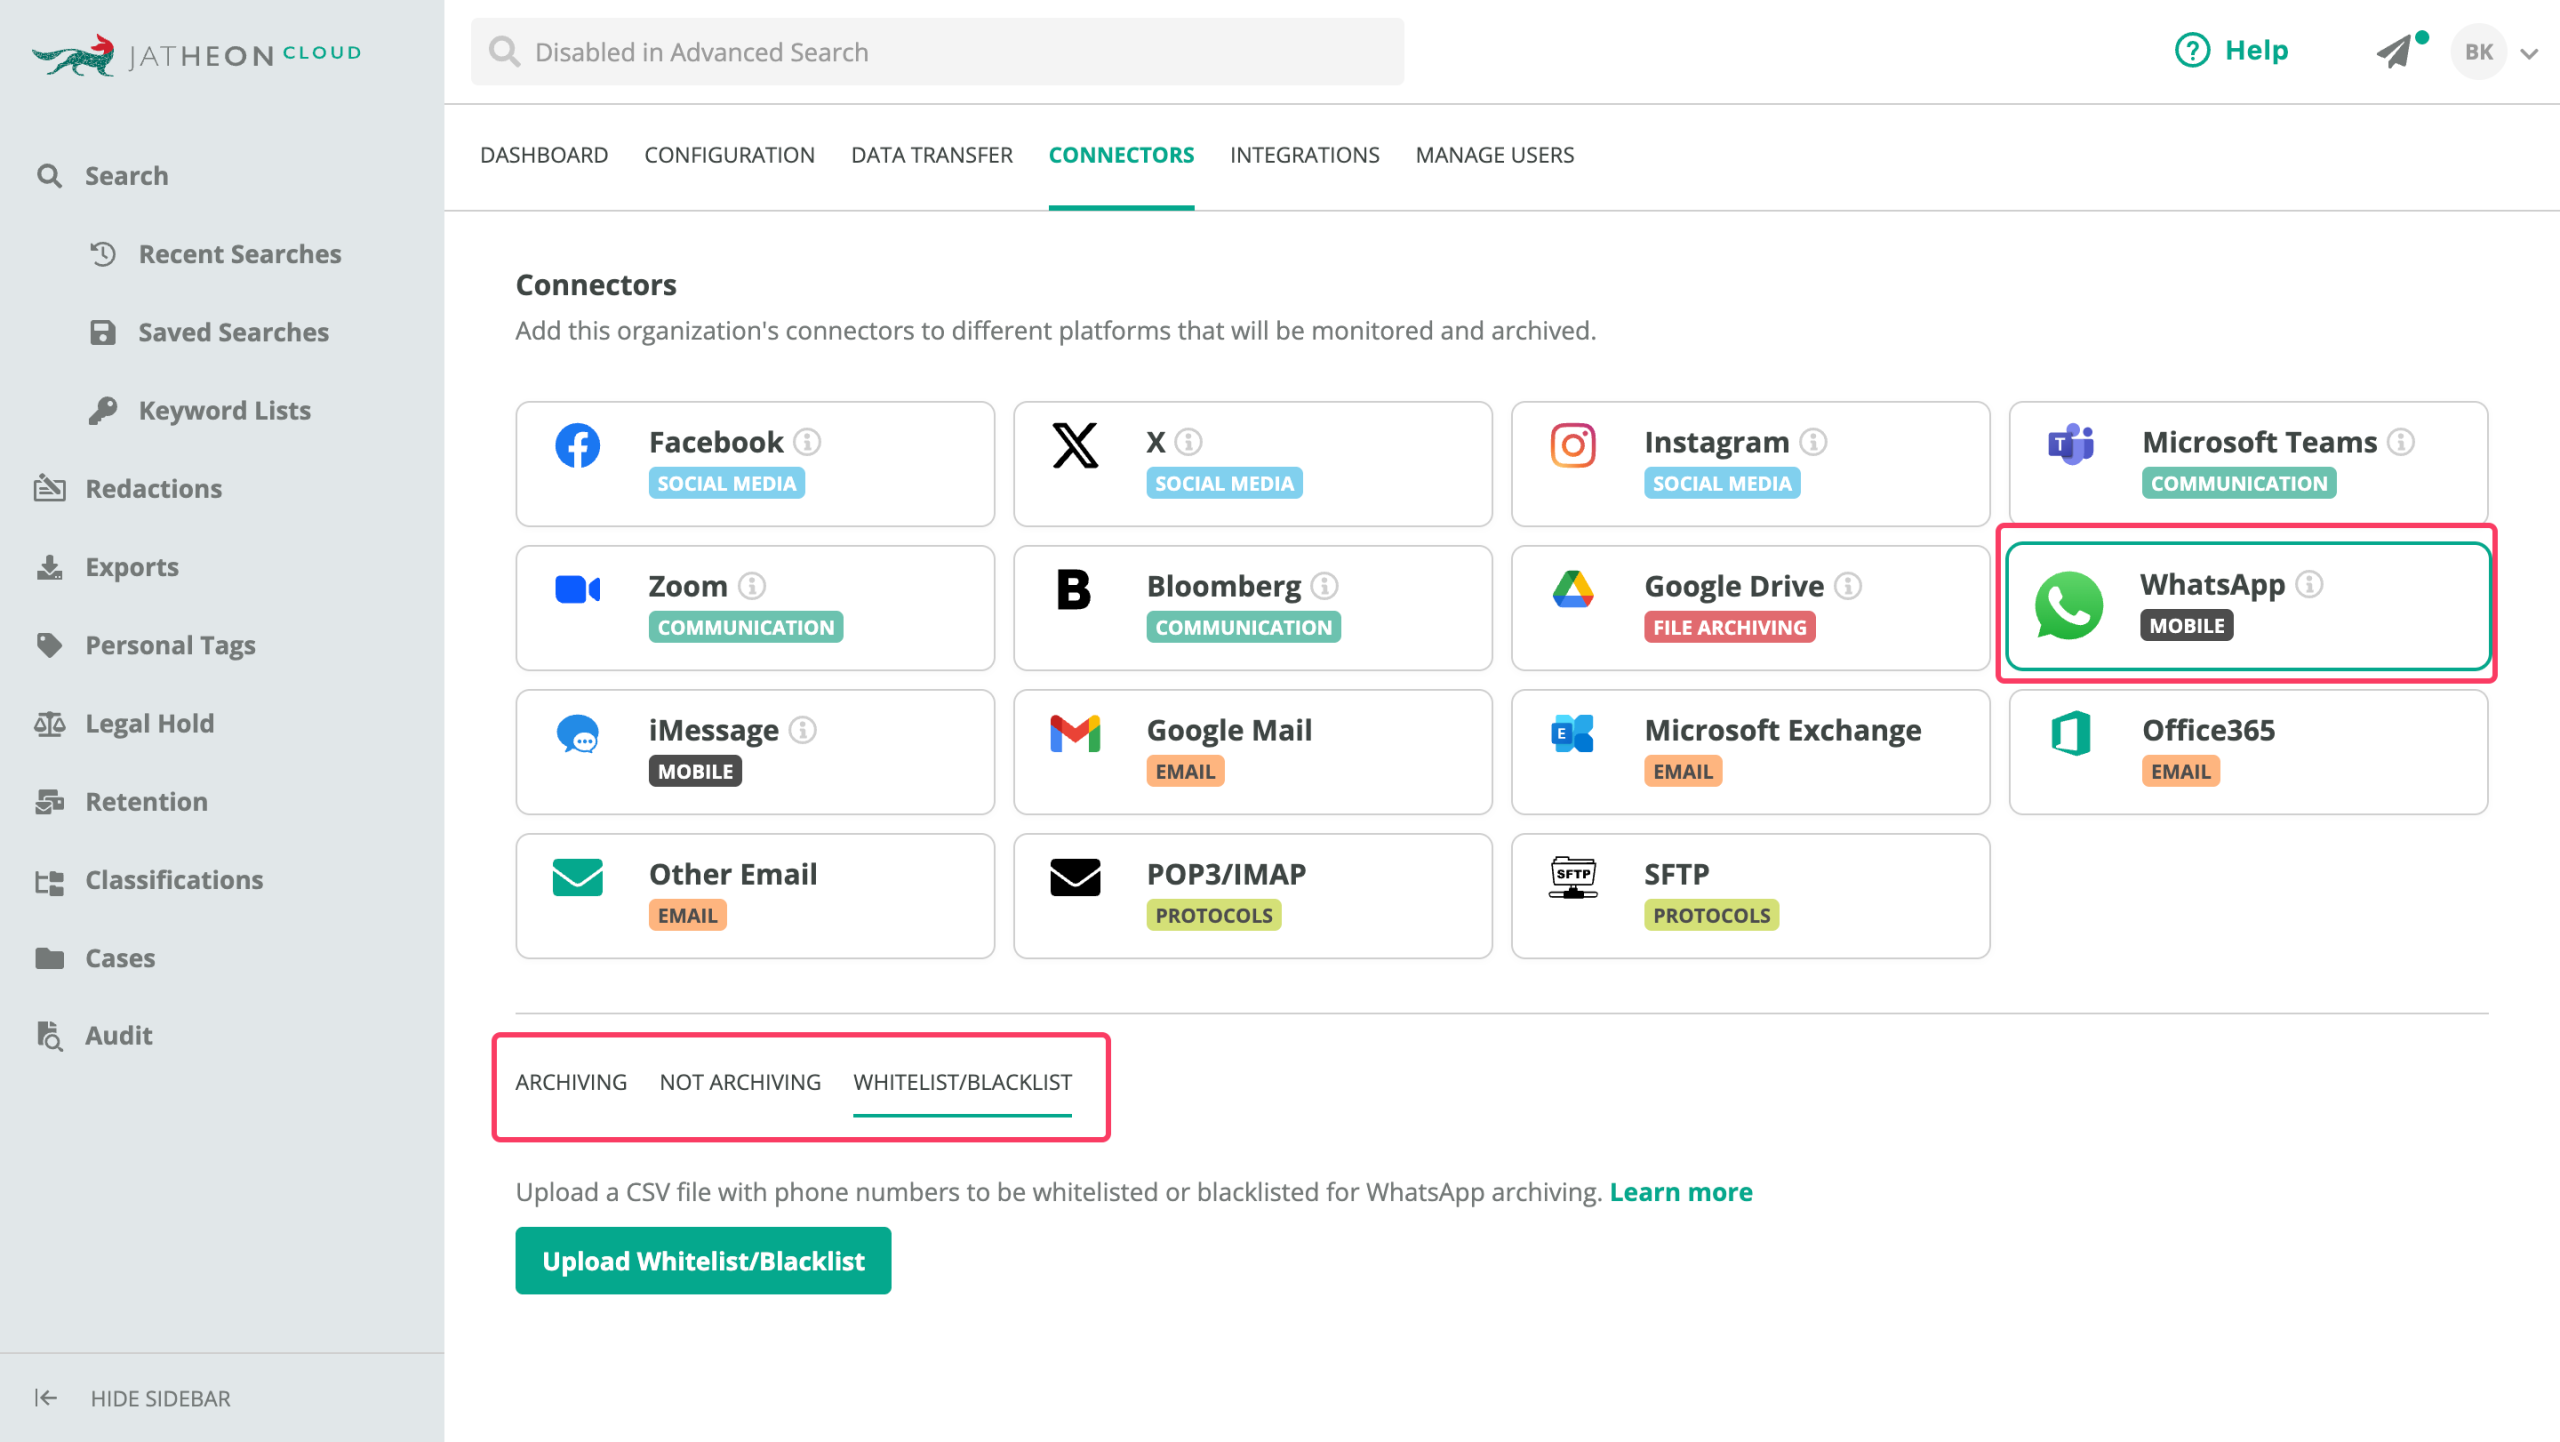2560x1442 pixels.
Task: Click the Google Drive icon
Action: 1573,589
